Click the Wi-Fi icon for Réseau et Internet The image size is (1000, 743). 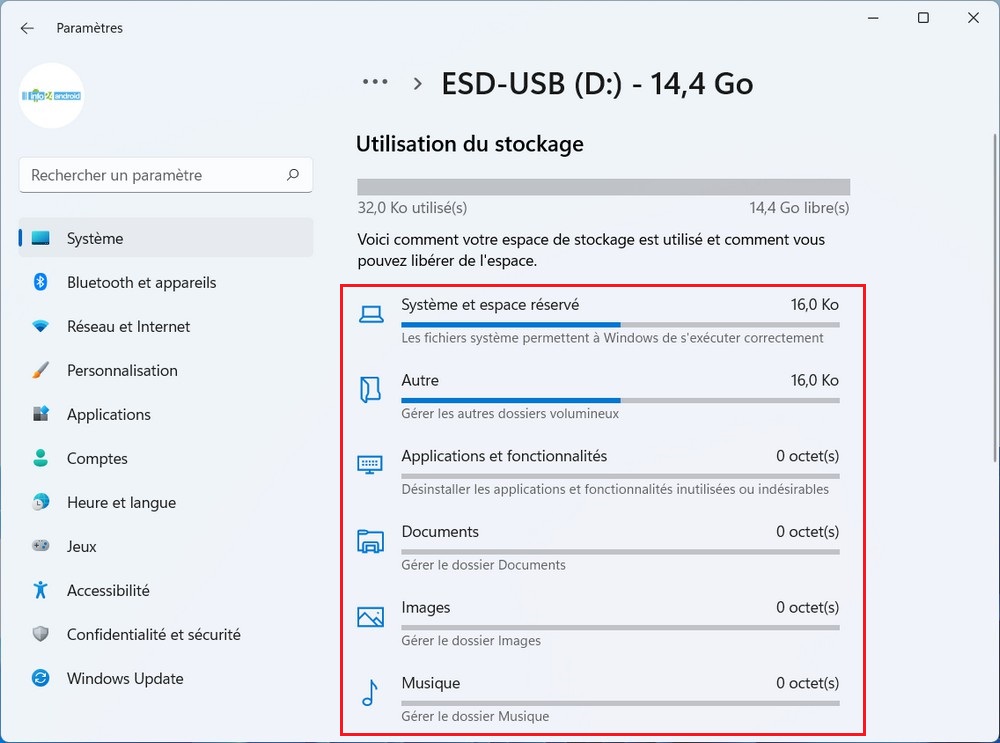click(x=40, y=327)
